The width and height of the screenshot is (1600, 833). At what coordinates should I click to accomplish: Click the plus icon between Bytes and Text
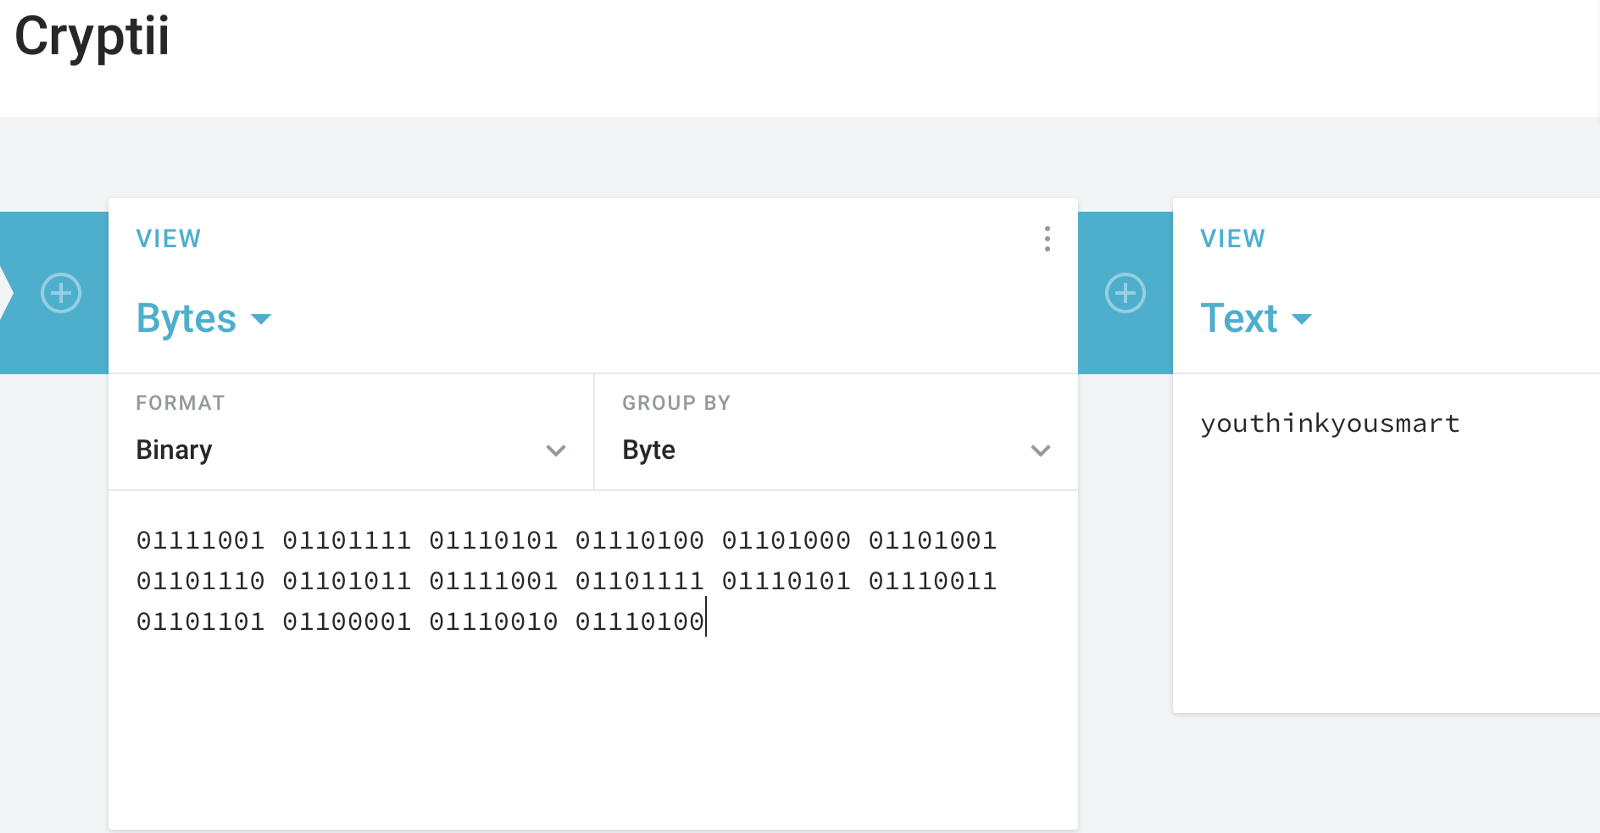tap(1125, 293)
